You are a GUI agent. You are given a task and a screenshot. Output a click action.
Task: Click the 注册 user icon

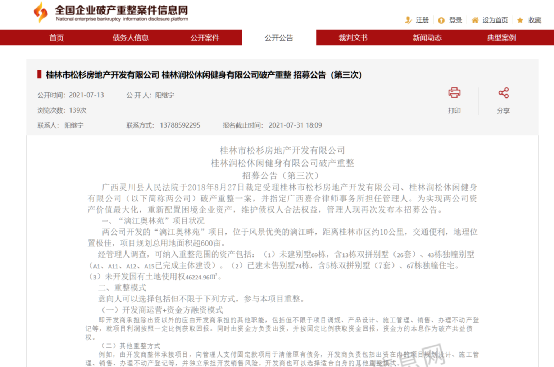408,20
